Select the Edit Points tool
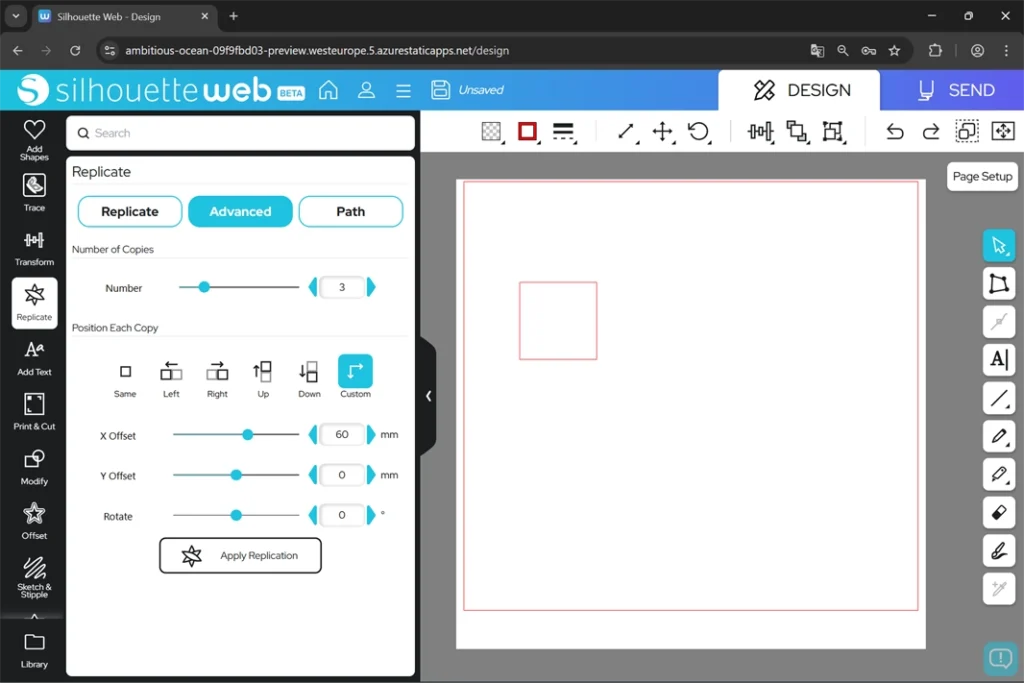1024x683 pixels. point(998,284)
